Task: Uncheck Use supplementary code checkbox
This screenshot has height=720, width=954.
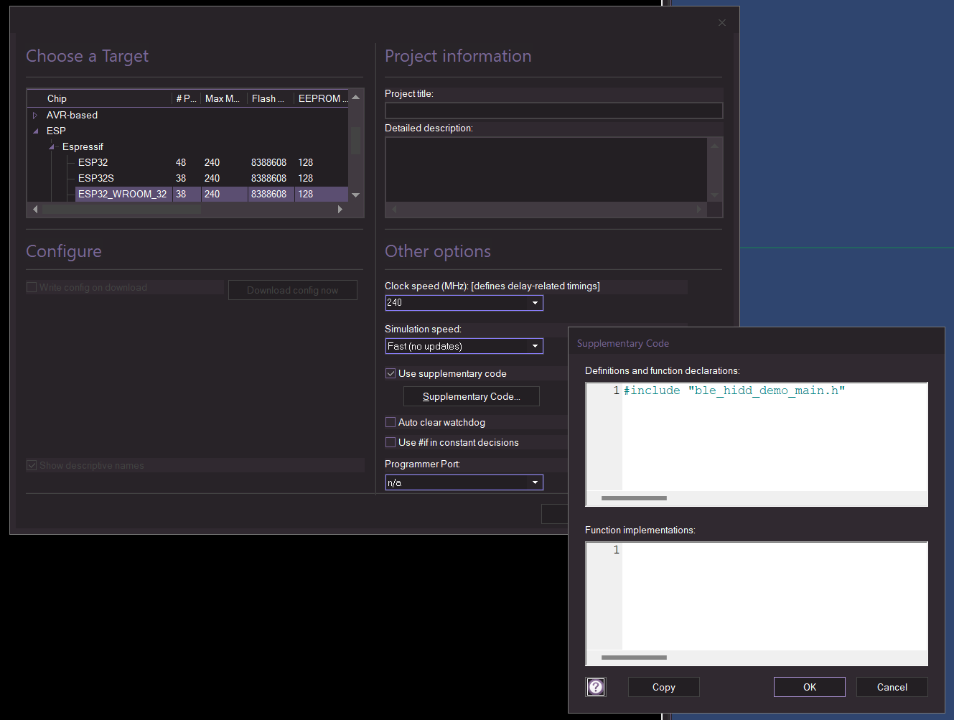Action: [x=391, y=373]
